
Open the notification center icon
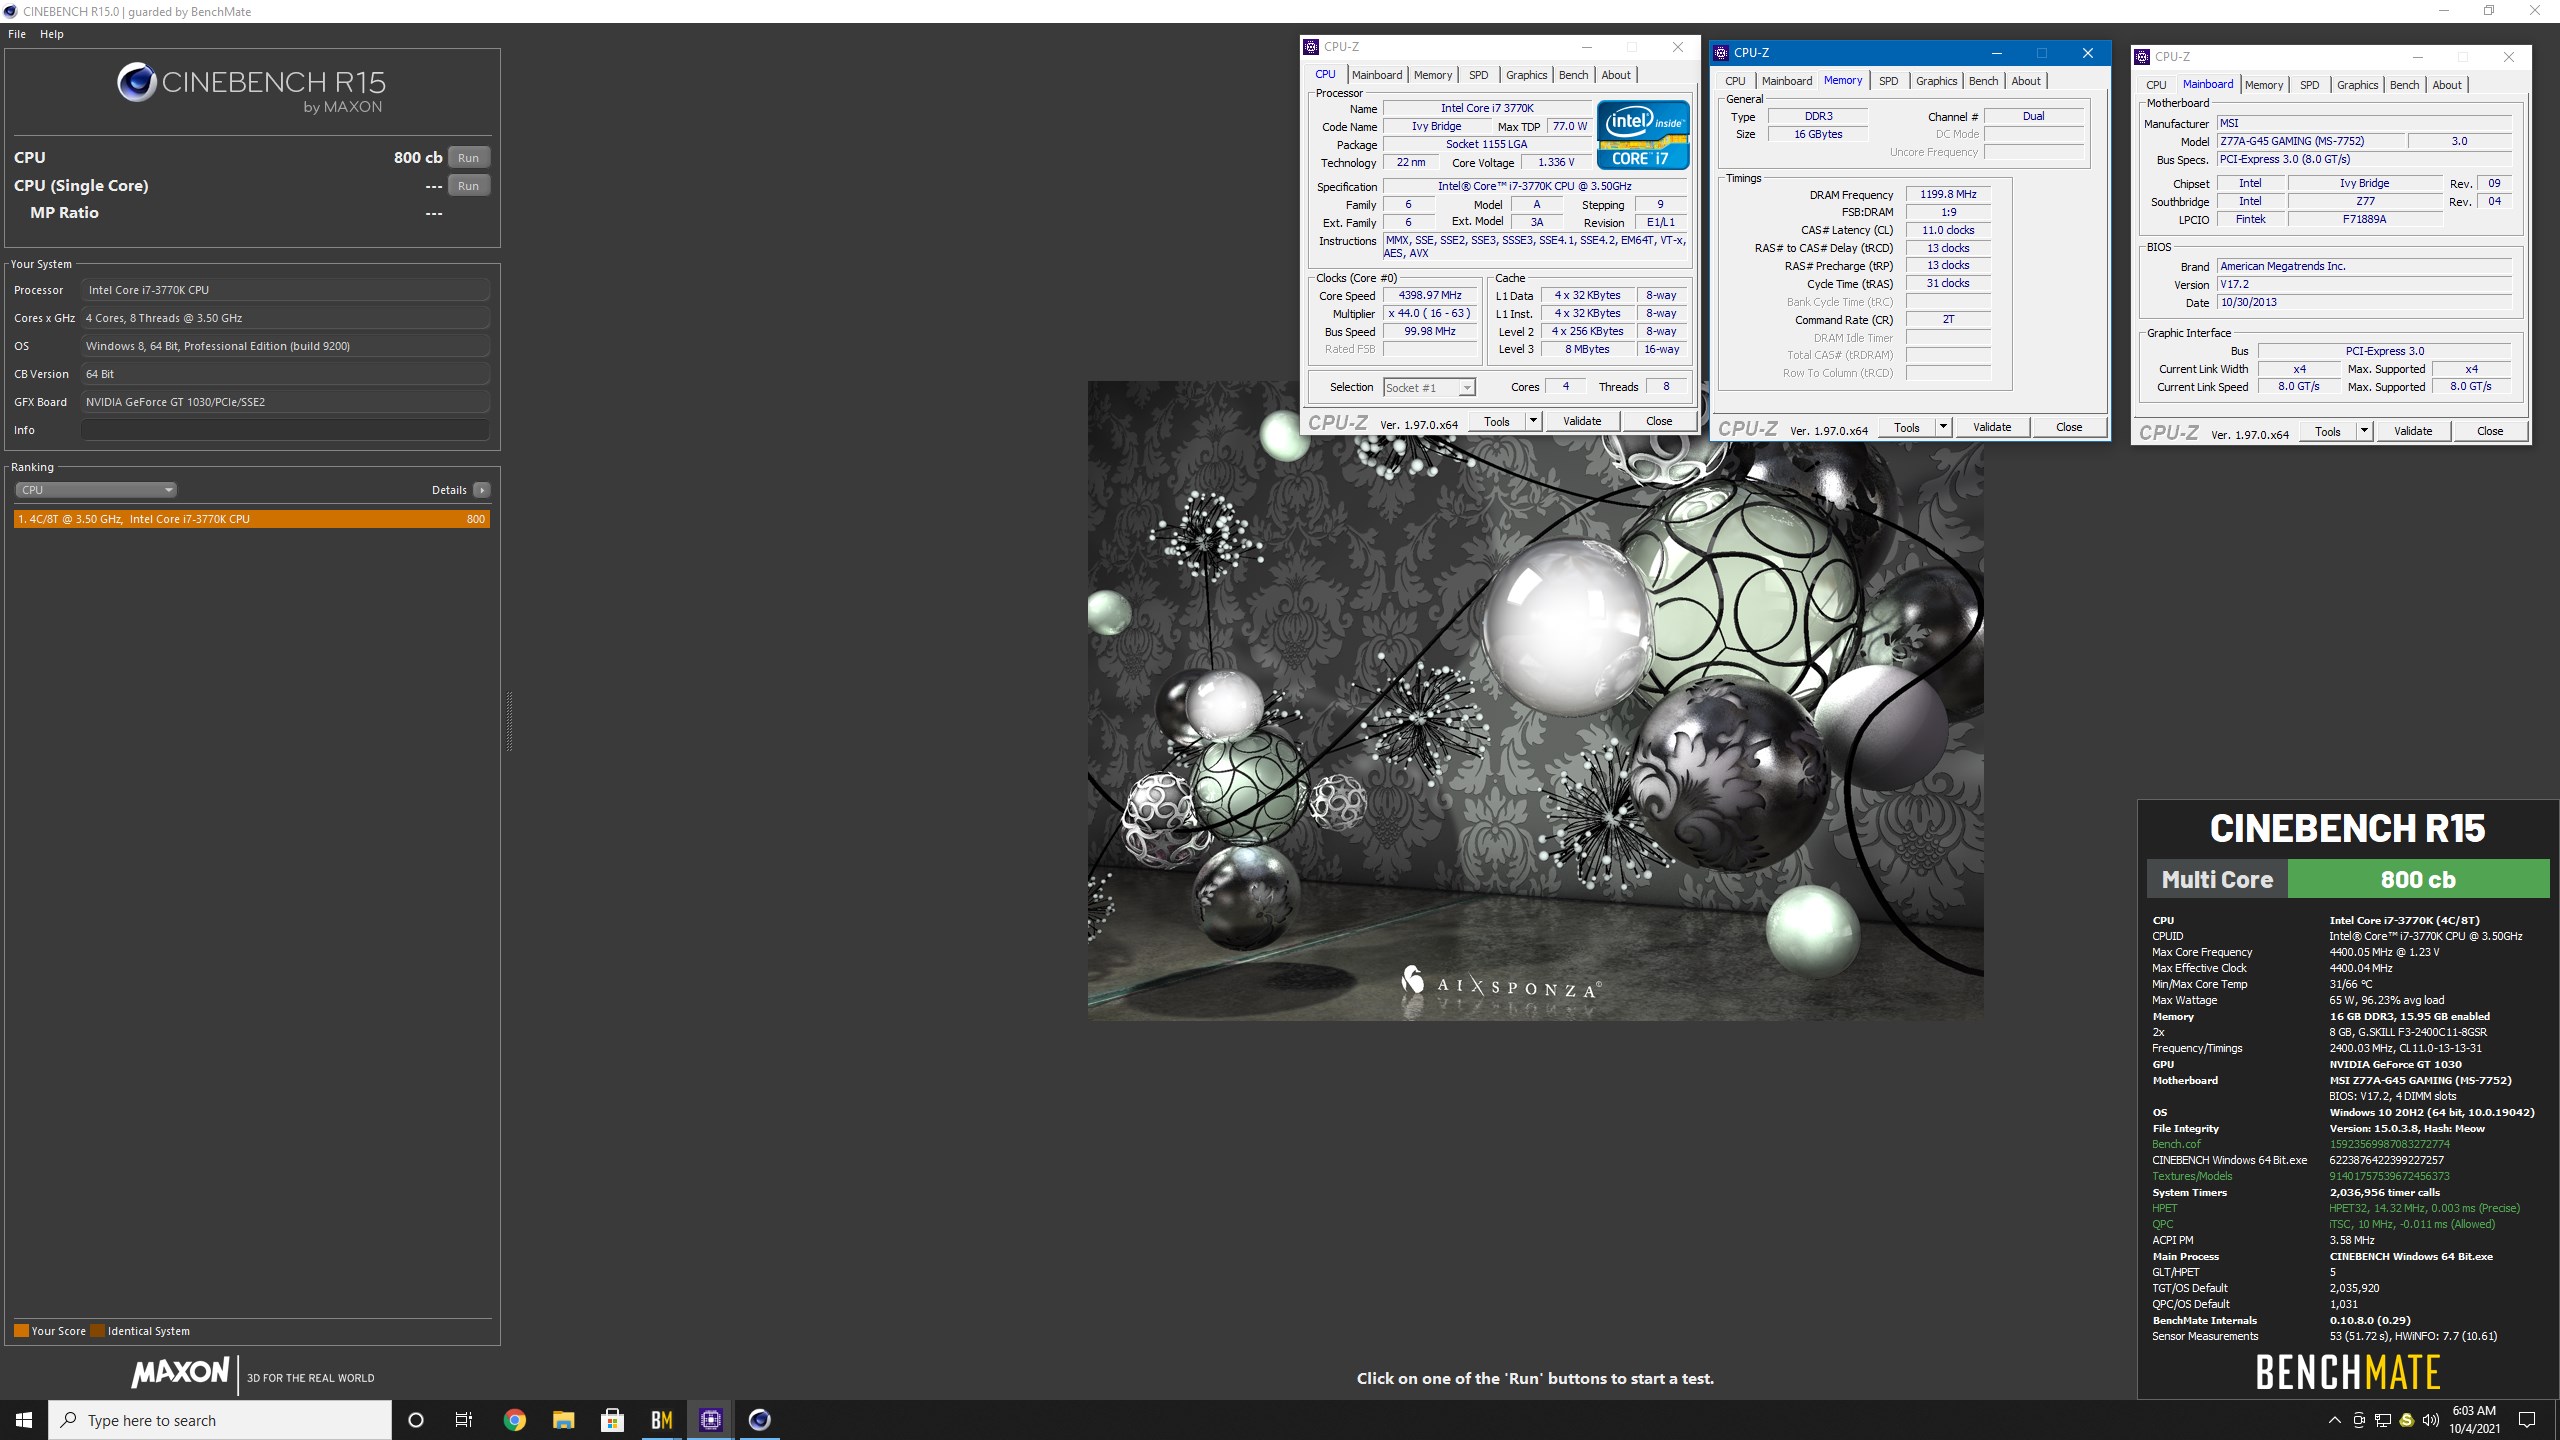[x=2527, y=1420]
